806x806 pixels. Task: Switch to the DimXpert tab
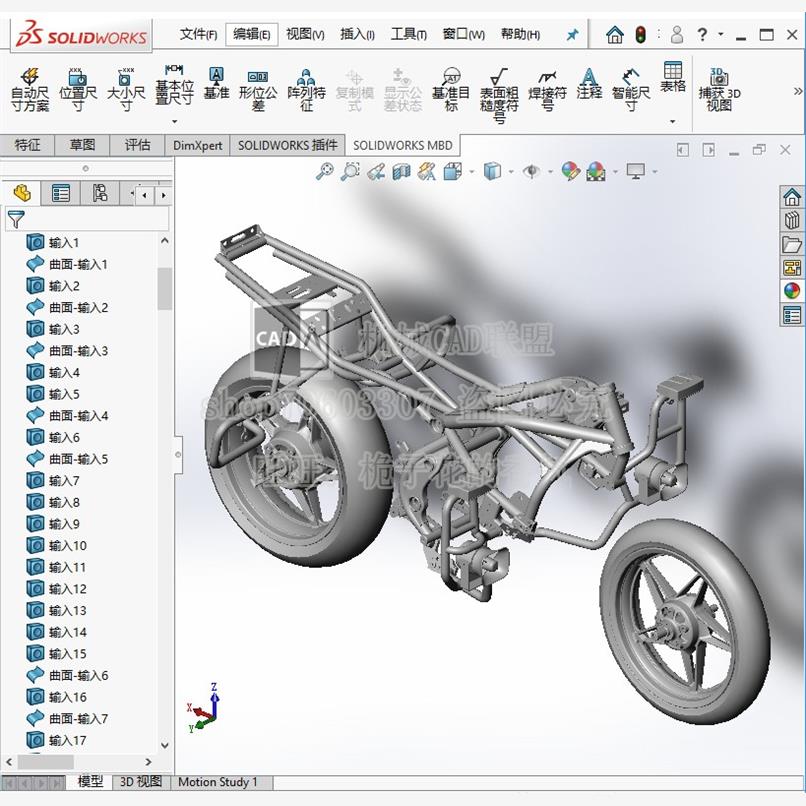tap(197, 145)
